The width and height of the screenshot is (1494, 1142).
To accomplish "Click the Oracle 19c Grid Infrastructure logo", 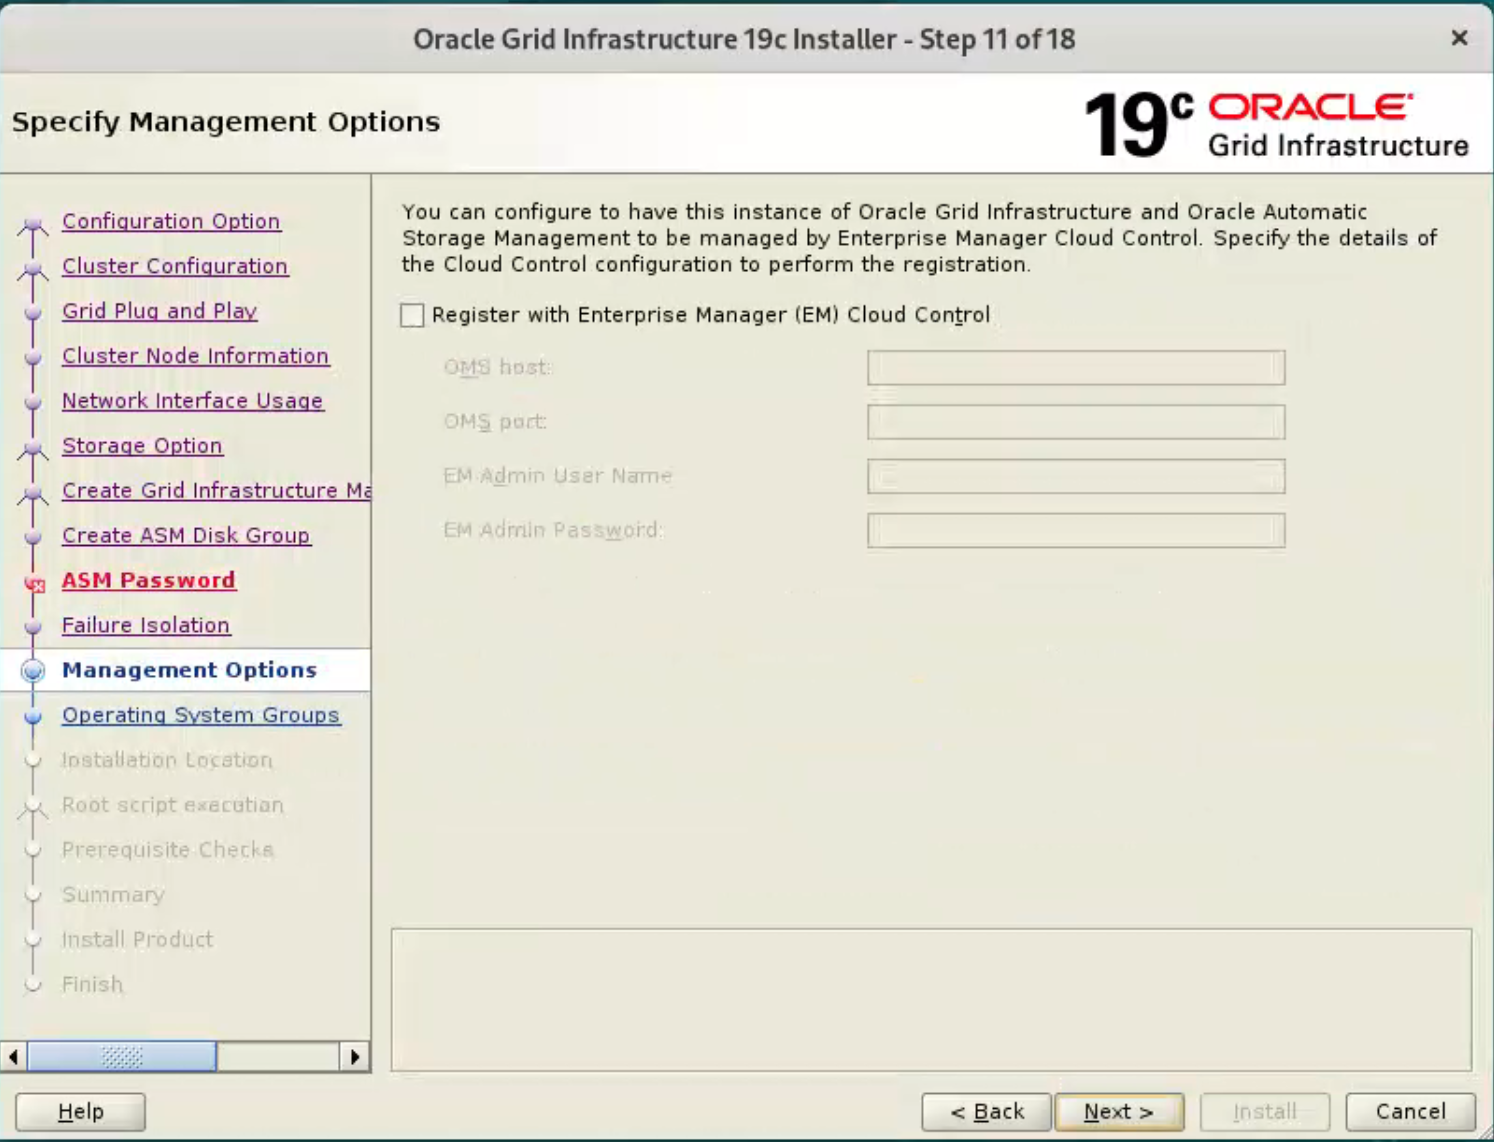I will pos(1277,125).
